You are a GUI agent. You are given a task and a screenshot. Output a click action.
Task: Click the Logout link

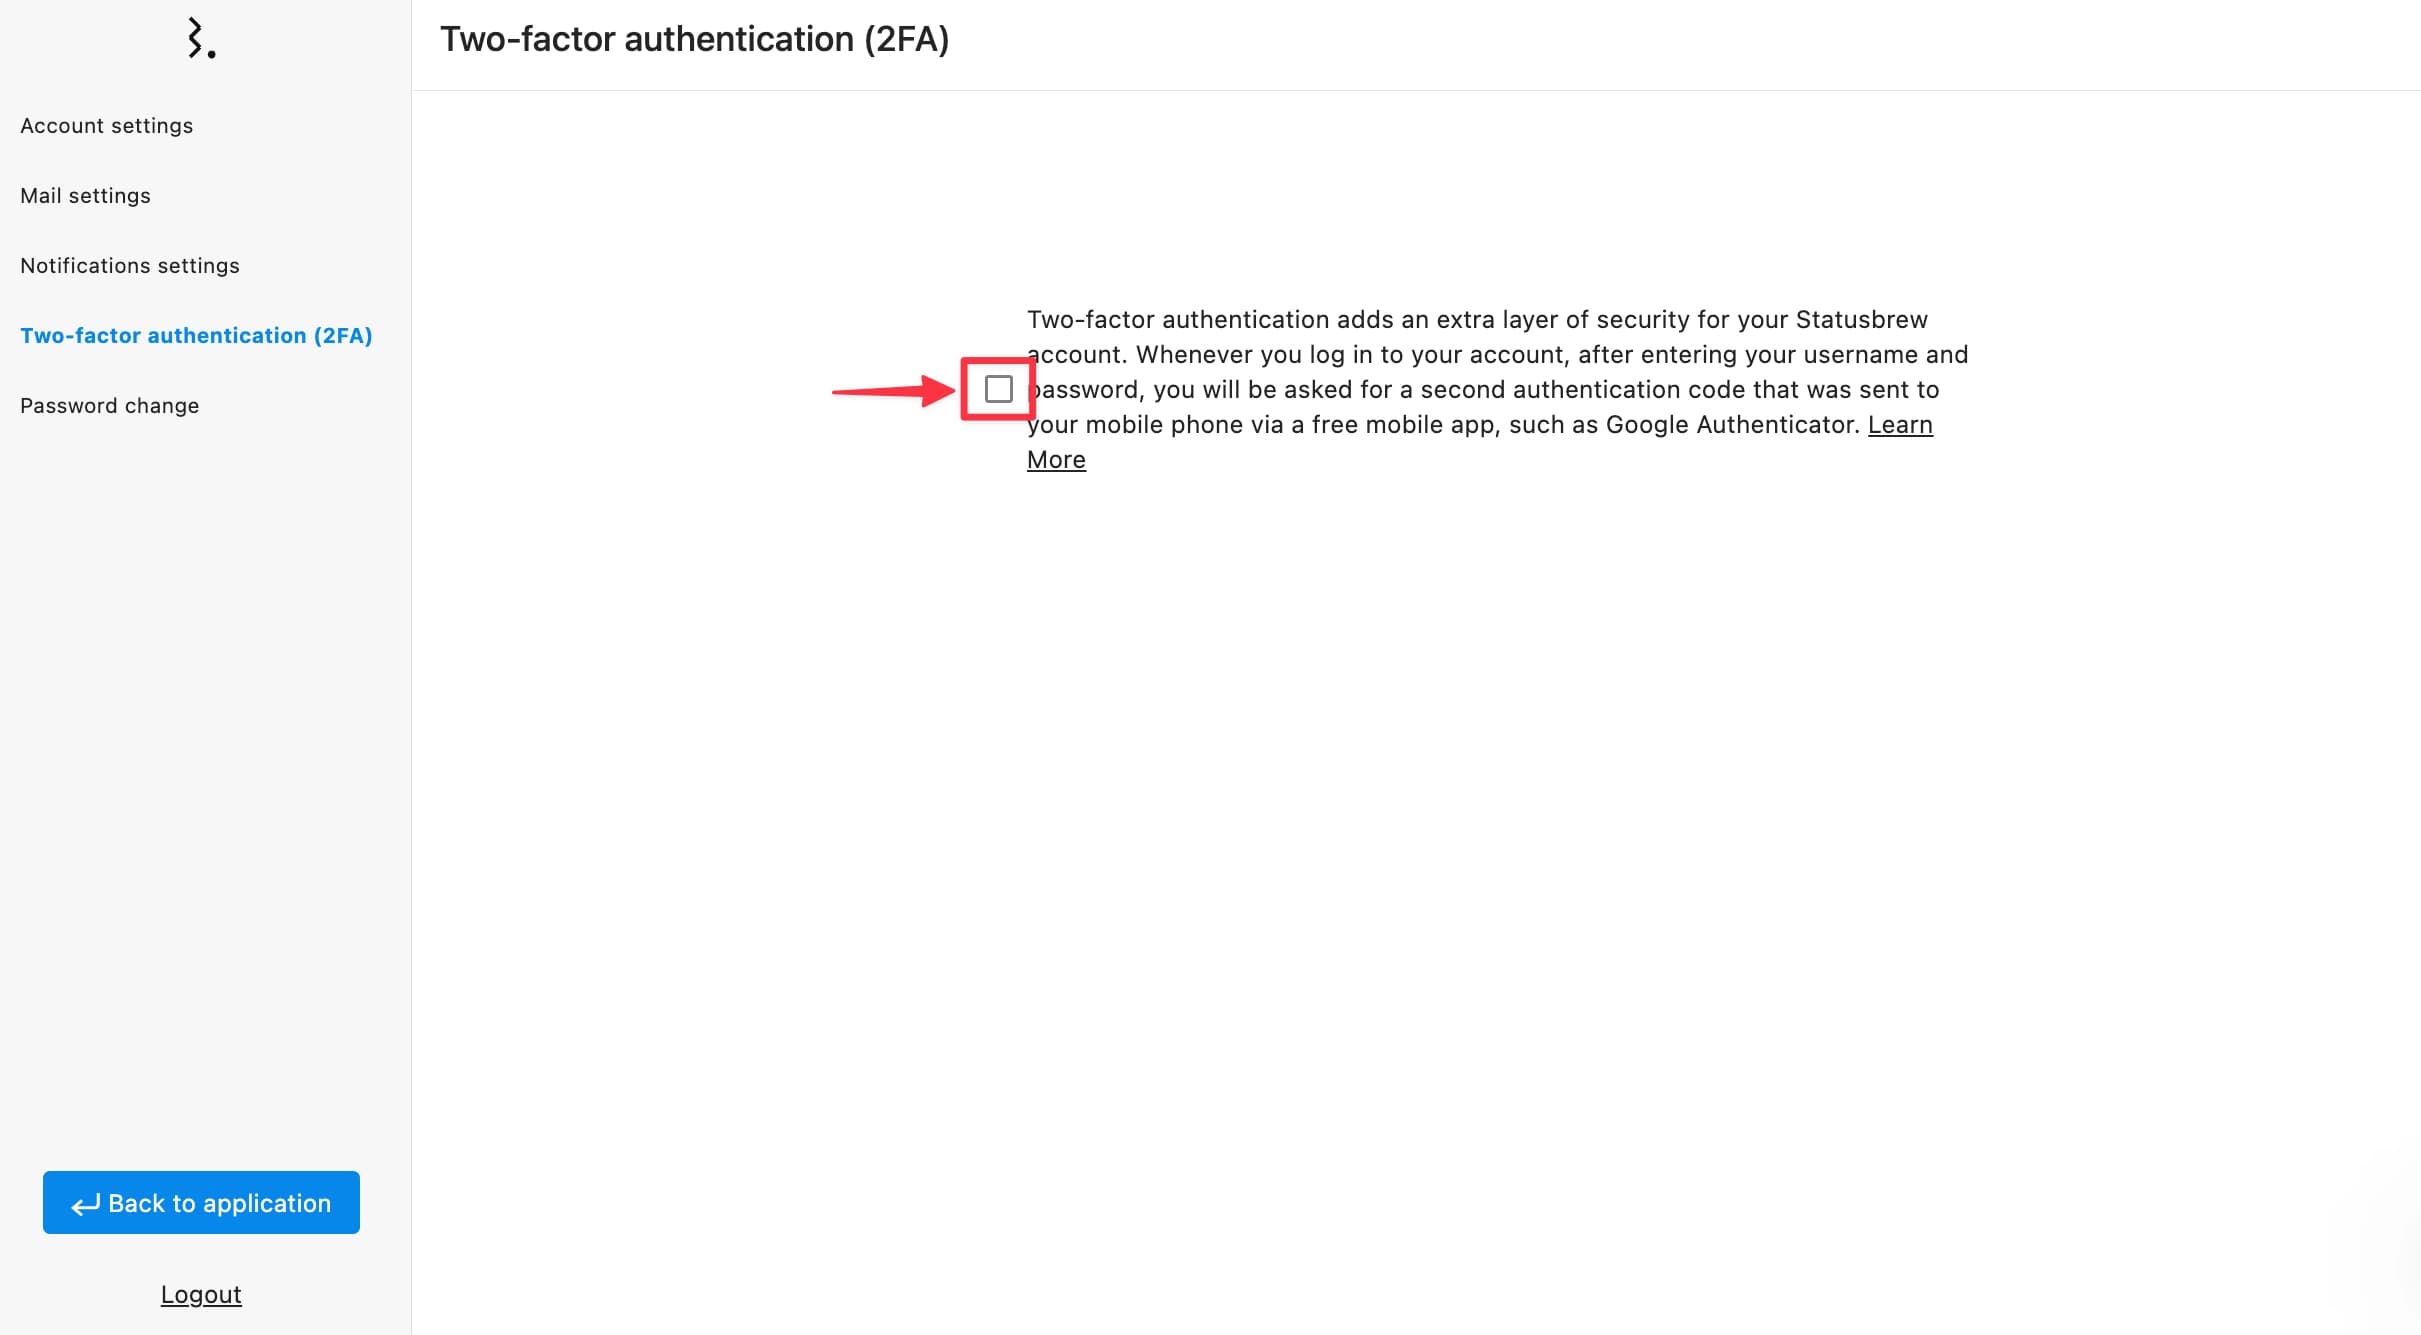click(x=201, y=1294)
